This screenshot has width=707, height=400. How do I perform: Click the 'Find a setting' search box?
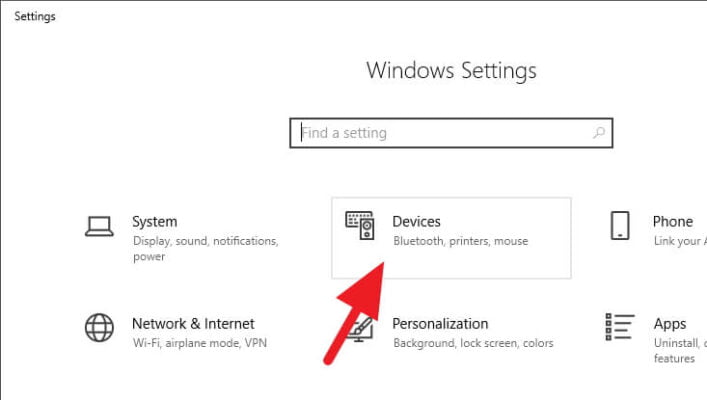click(x=451, y=133)
